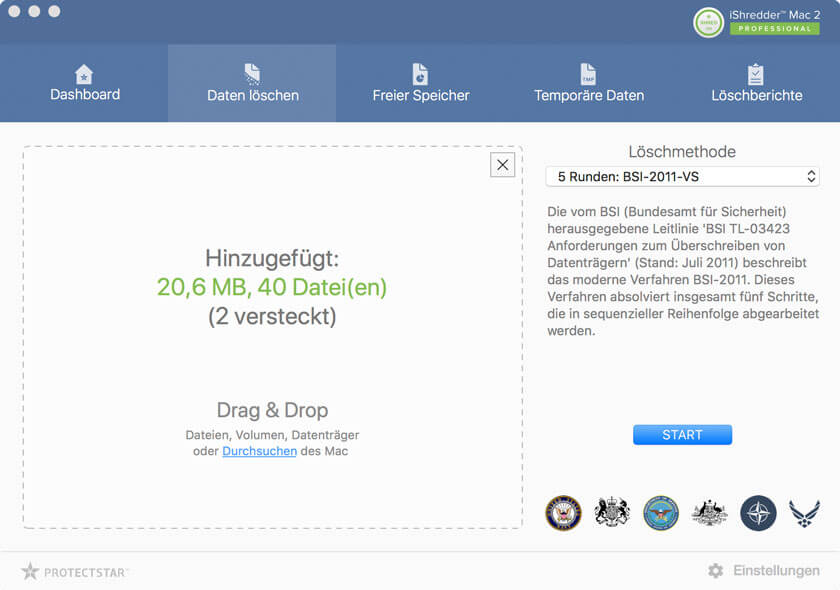Click the PROTECTSTAR brand text
The height and width of the screenshot is (590, 840).
tap(85, 572)
